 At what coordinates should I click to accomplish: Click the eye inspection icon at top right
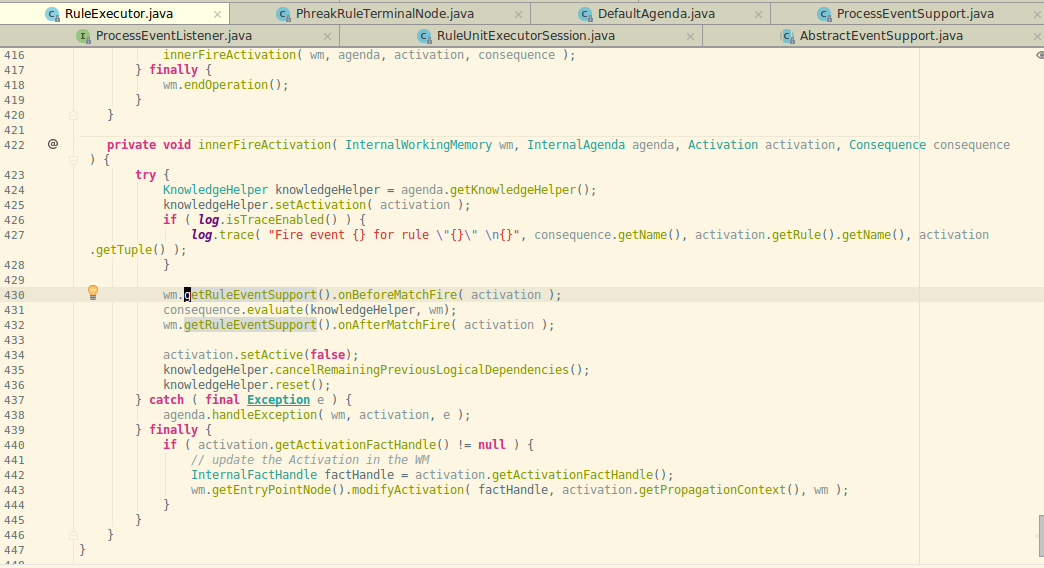[1039, 55]
